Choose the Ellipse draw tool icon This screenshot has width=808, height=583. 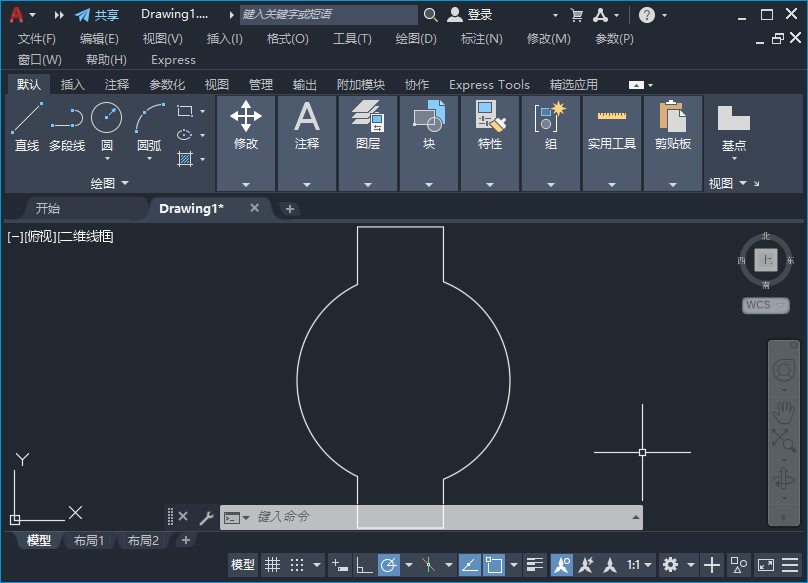[x=184, y=135]
